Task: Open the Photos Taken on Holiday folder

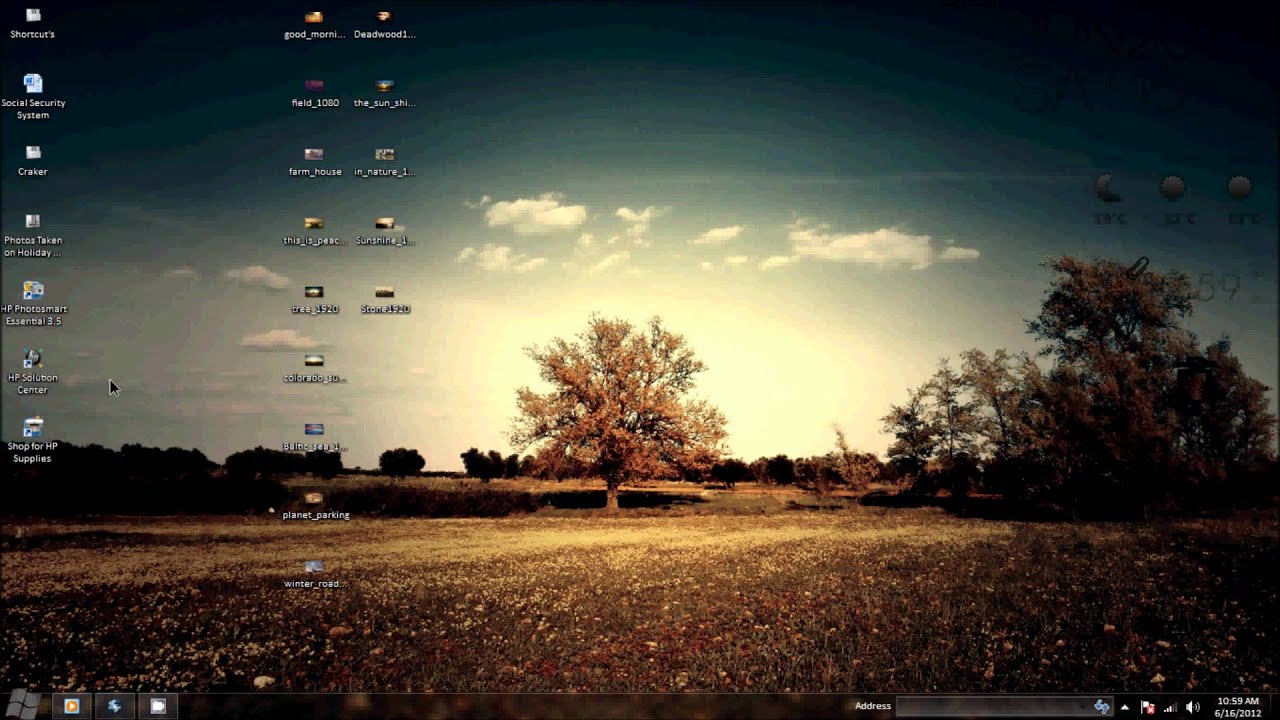Action: click(33, 222)
